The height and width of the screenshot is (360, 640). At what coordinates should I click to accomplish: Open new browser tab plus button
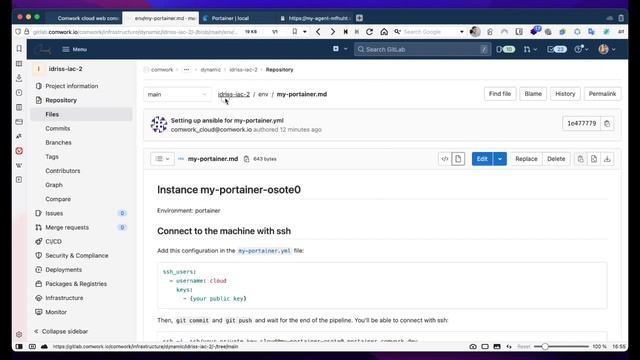click(359, 18)
